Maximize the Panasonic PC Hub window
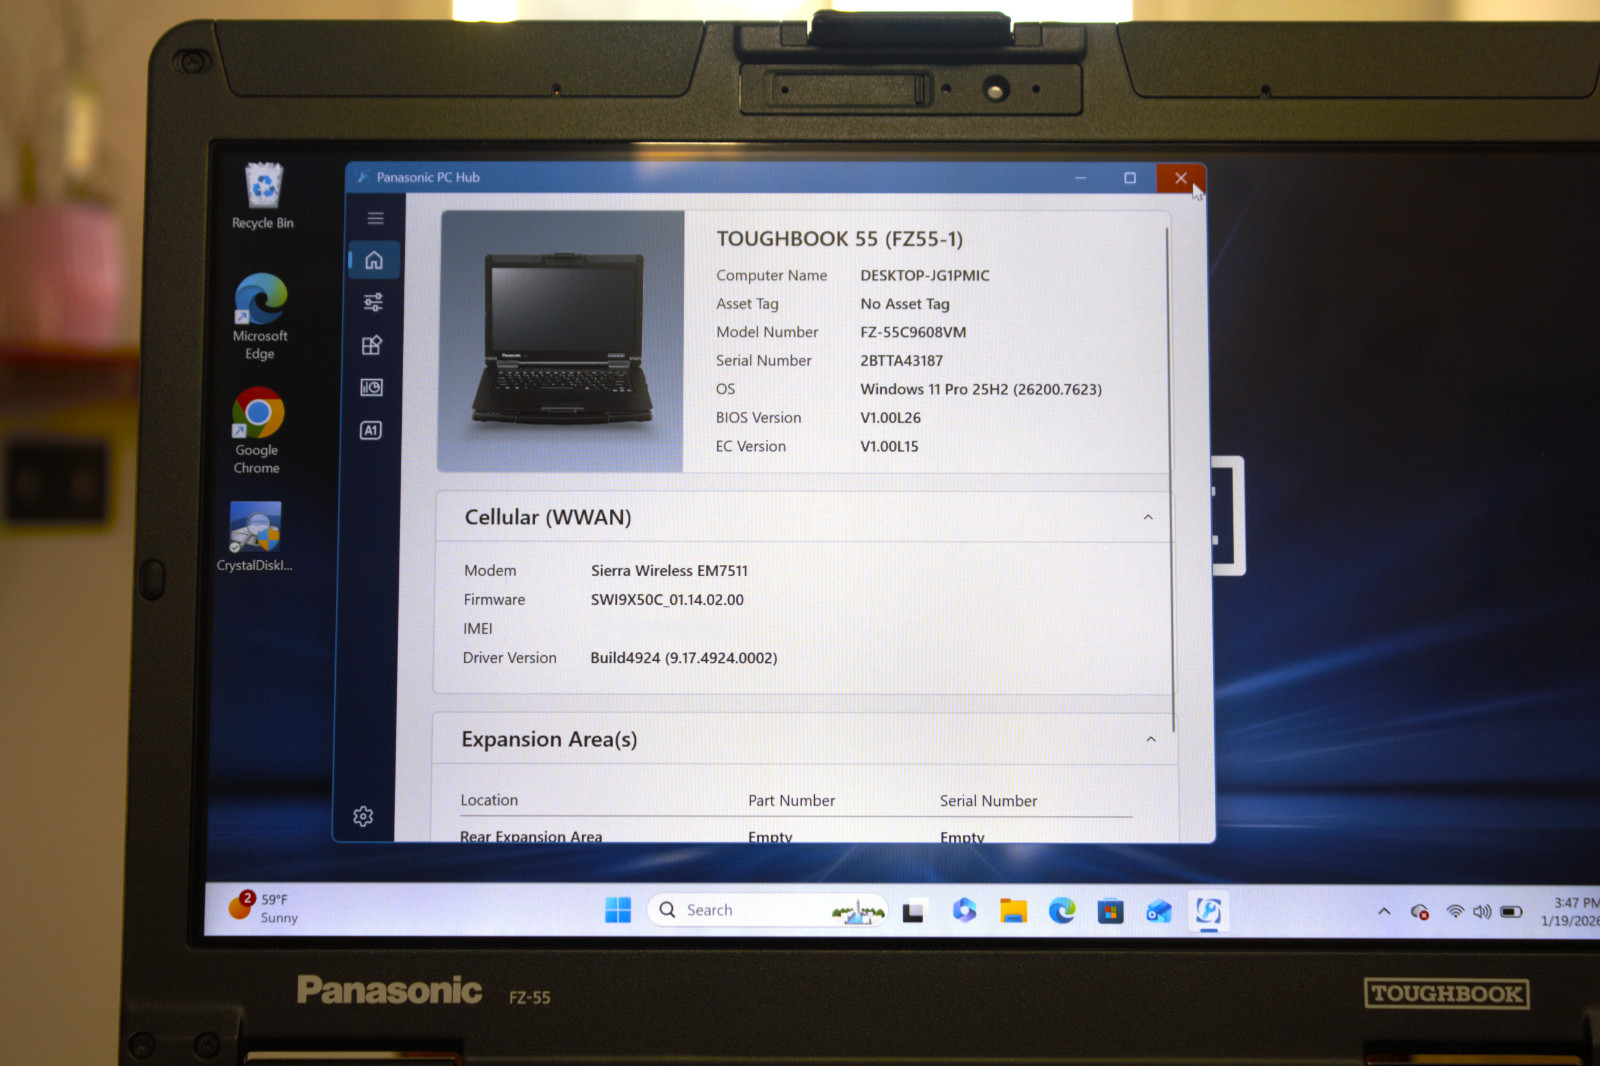 click(1130, 178)
